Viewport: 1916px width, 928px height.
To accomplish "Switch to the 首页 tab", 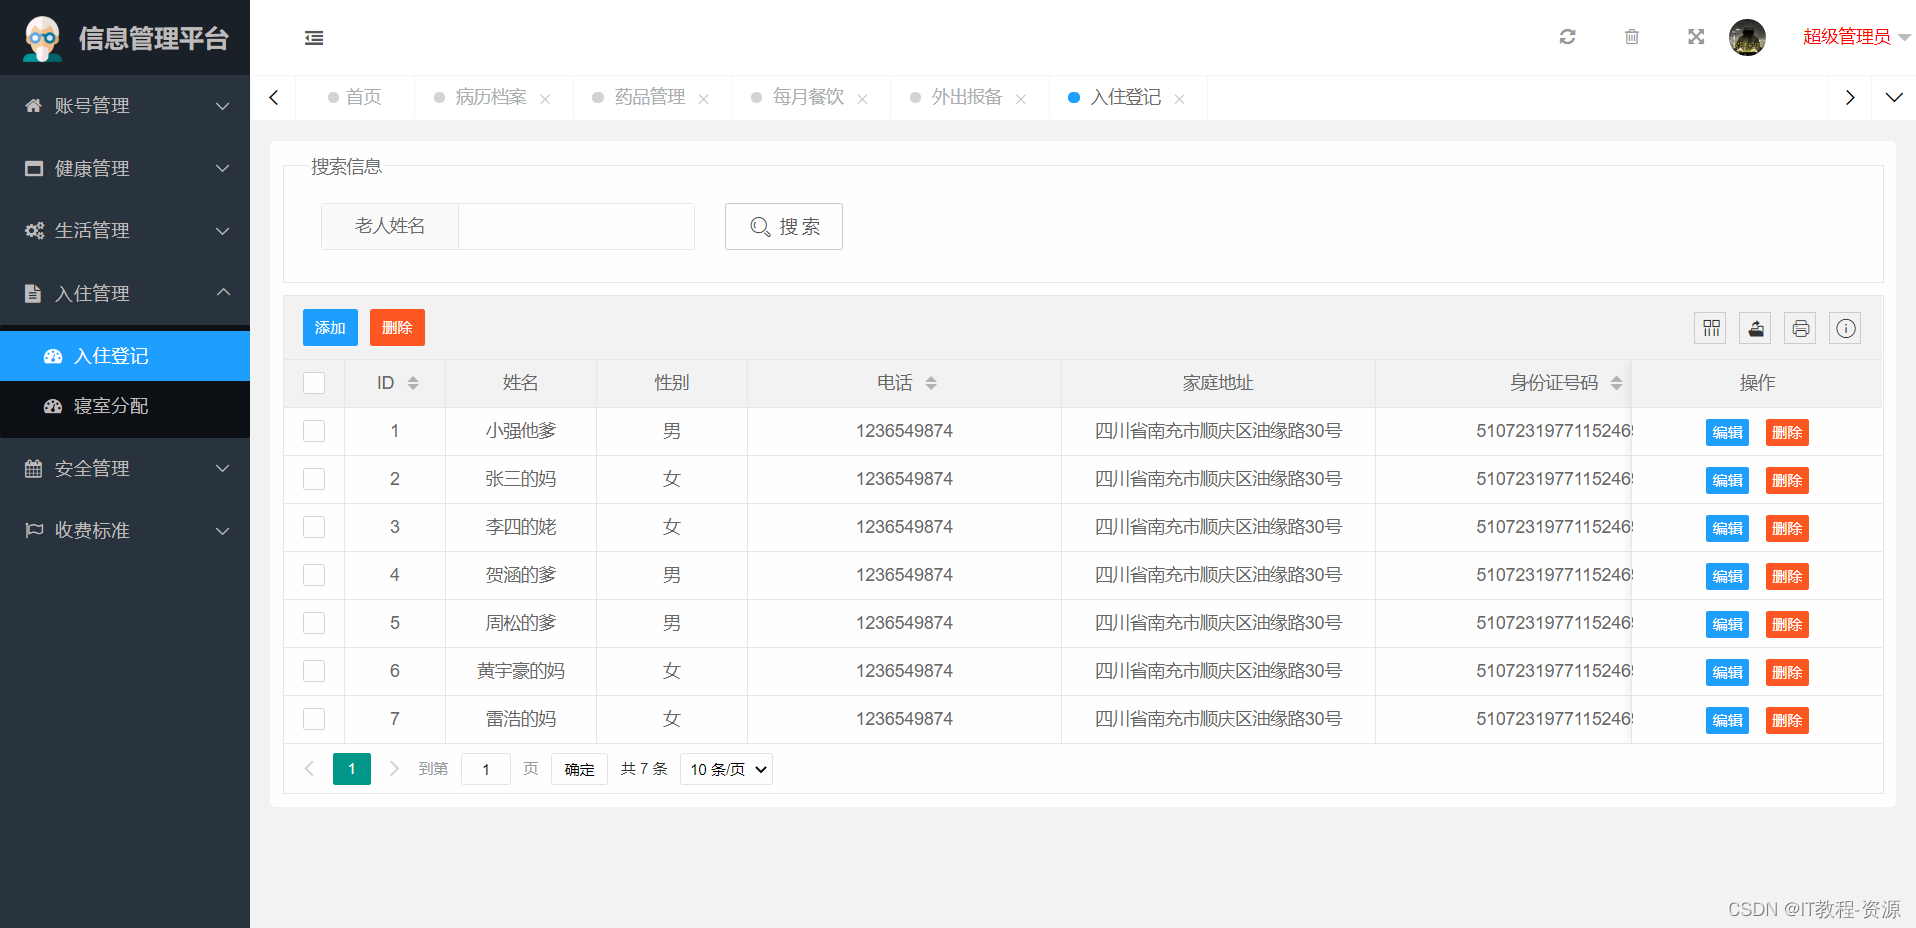I will point(355,98).
